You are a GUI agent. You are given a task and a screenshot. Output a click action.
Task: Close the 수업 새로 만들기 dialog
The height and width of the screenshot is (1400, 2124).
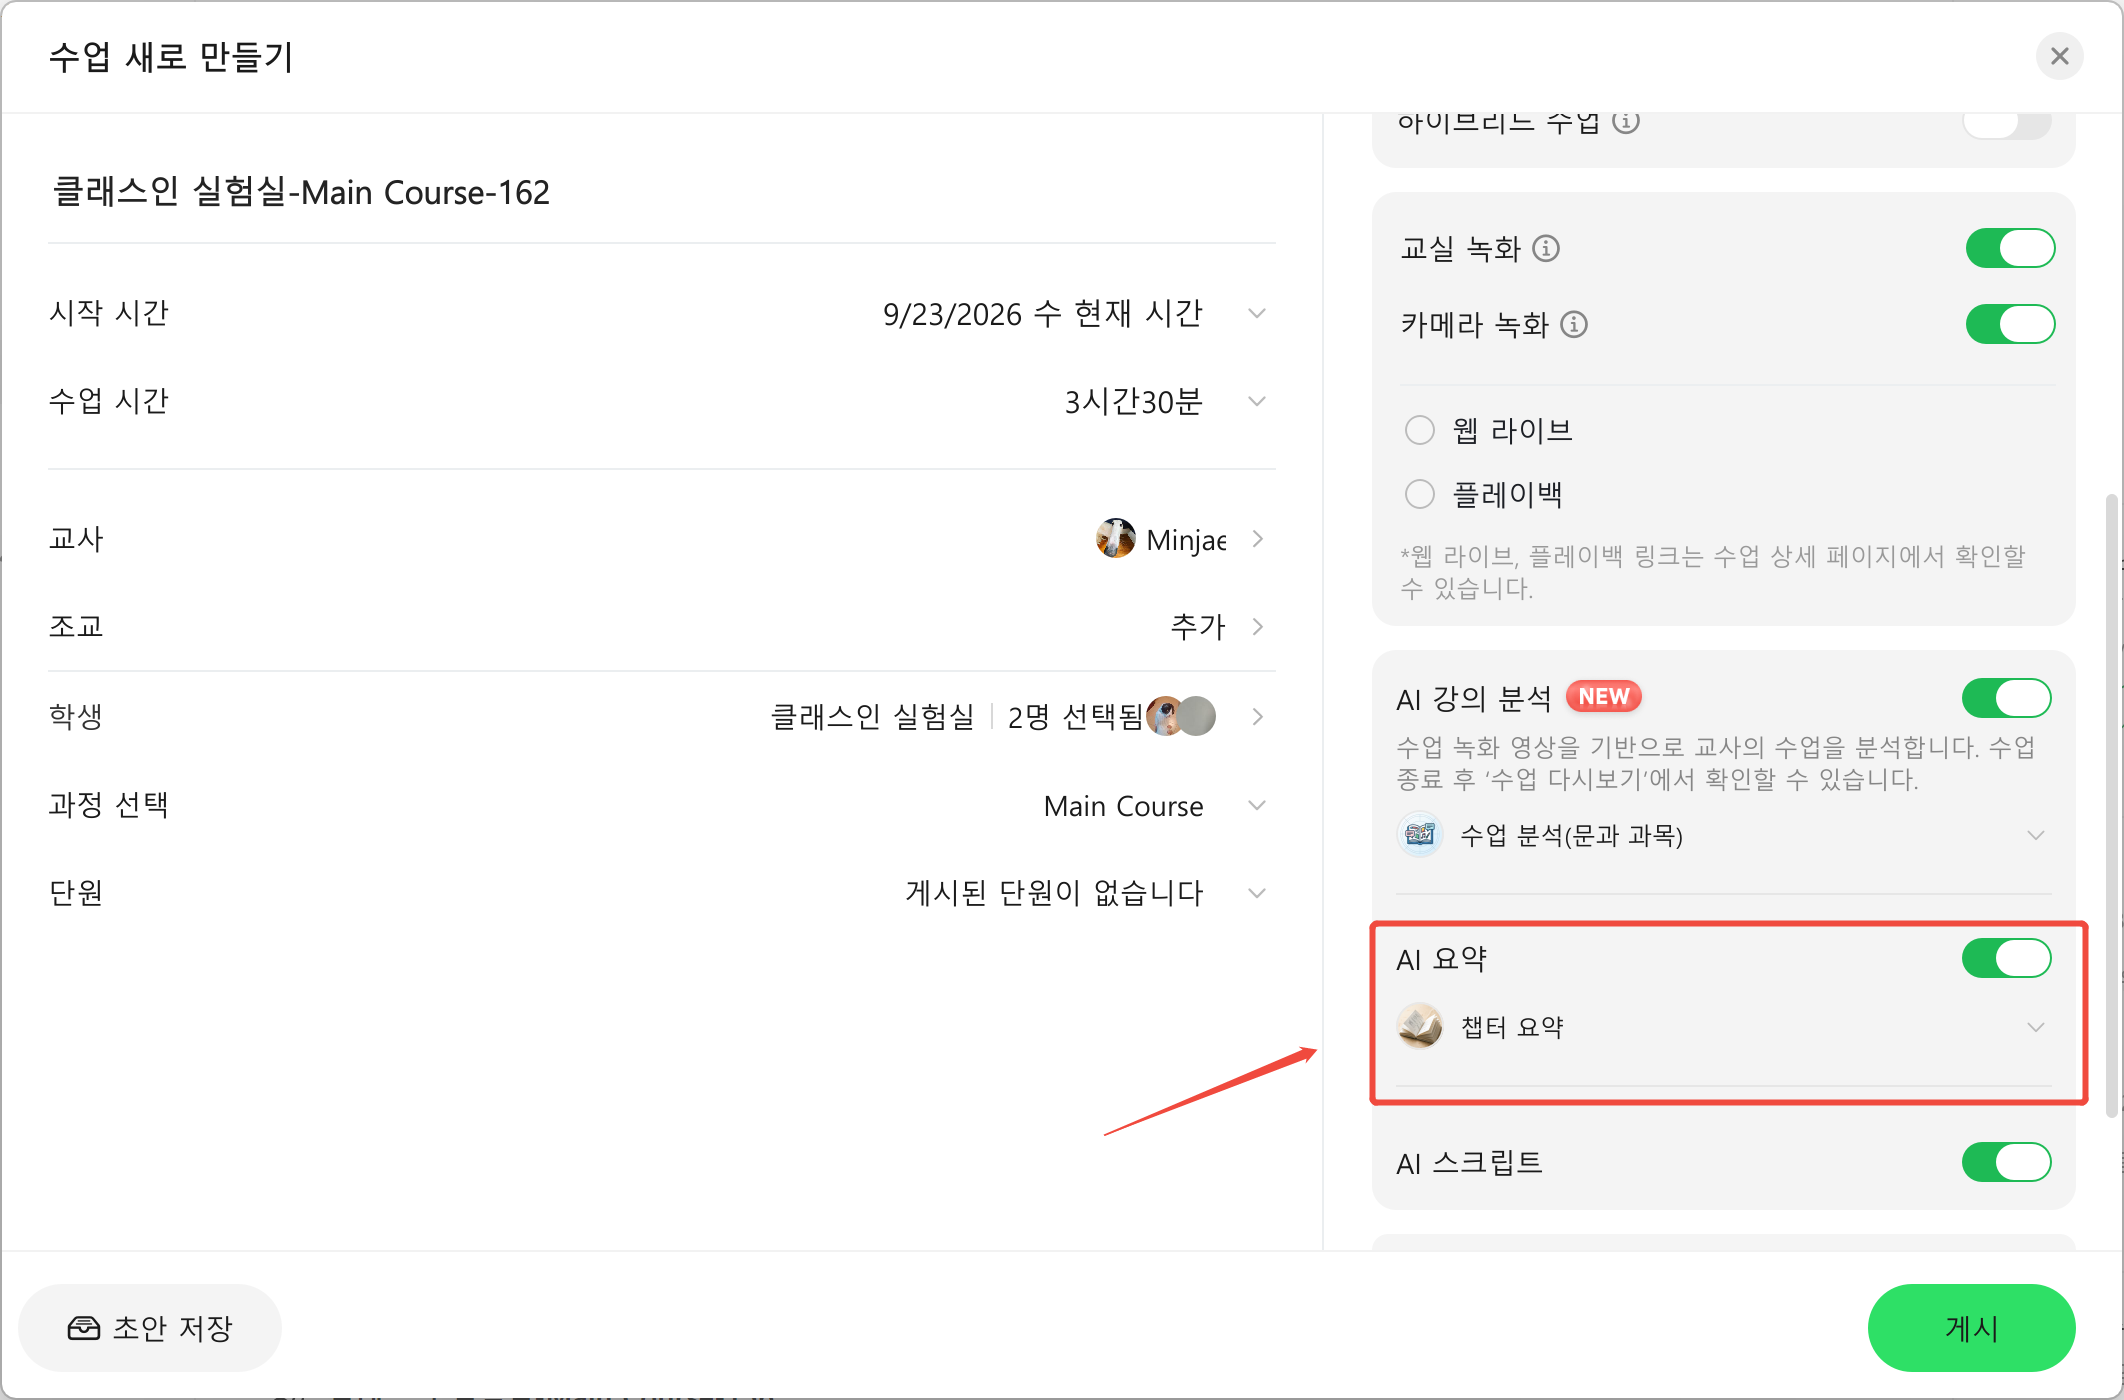point(2060,56)
